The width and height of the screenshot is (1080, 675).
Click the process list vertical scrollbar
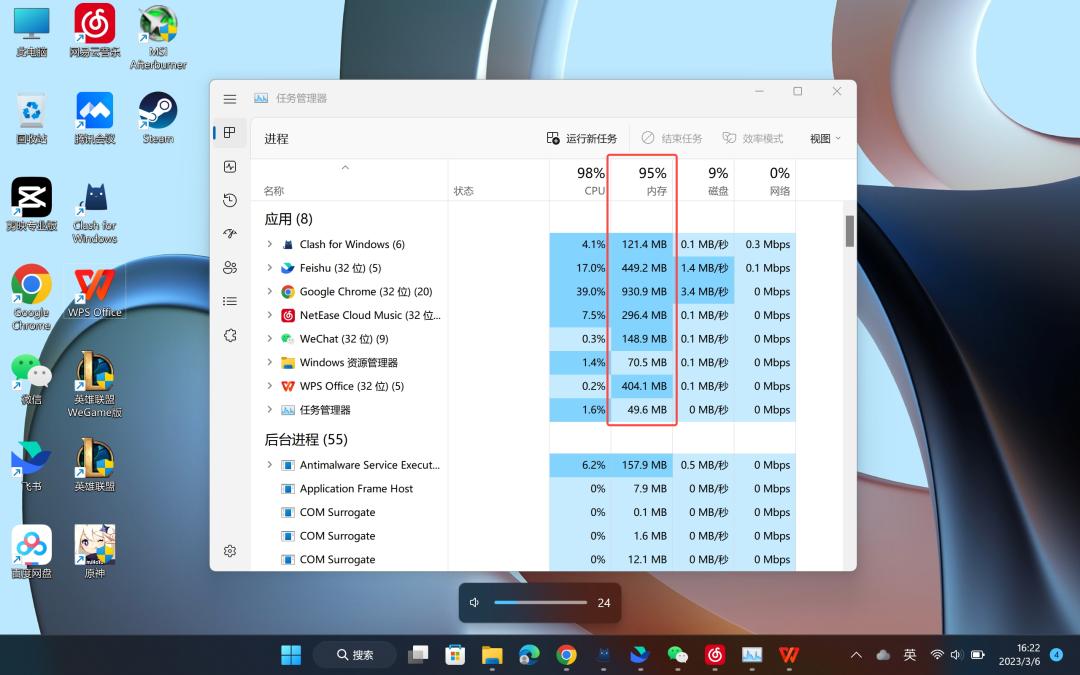[x=850, y=232]
